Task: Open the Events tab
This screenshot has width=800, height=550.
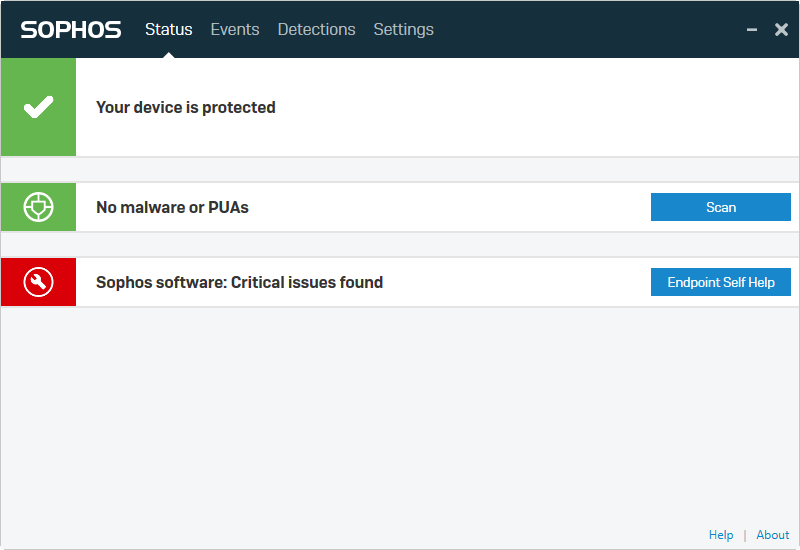Action: point(235,29)
